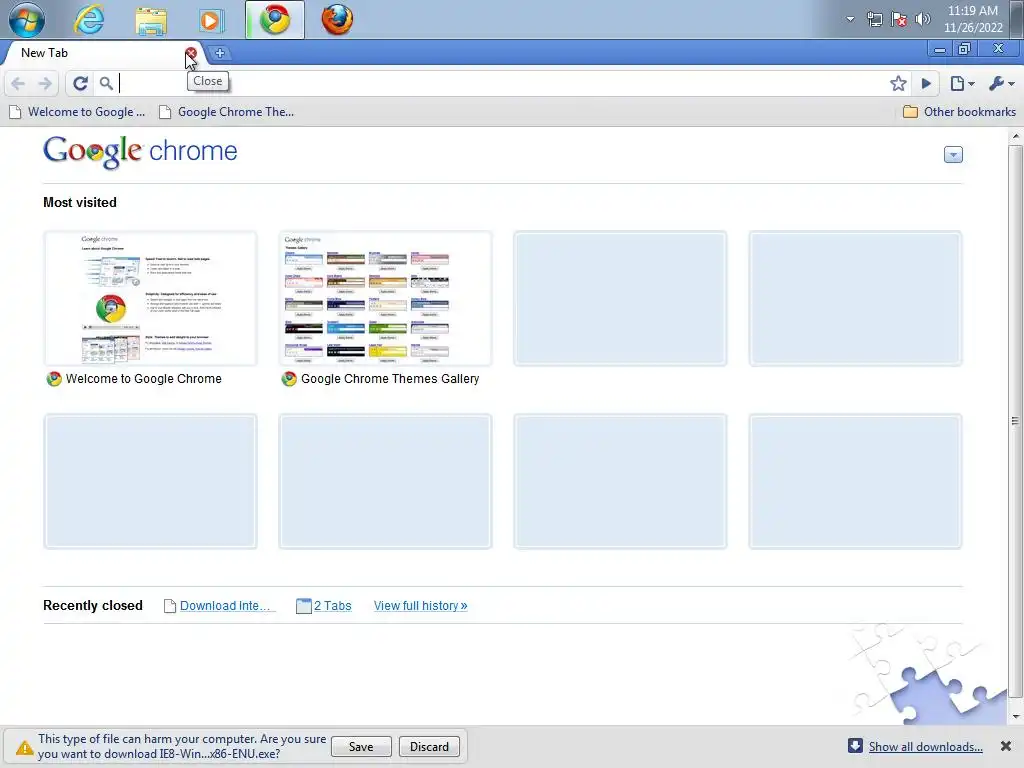The width and height of the screenshot is (1024, 768).
Task: Open the Welcome to Google bookmark
Action: pyautogui.click(x=77, y=112)
